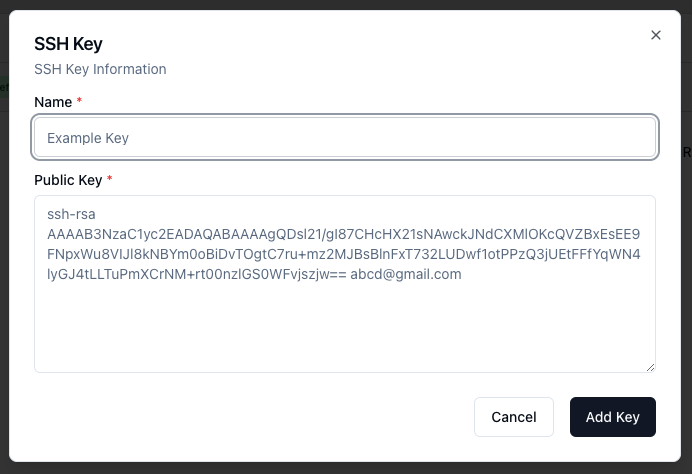This screenshot has width=692, height=474.
Task: Click the dimmed backdrop above the dialog
Action: point(346,4)
